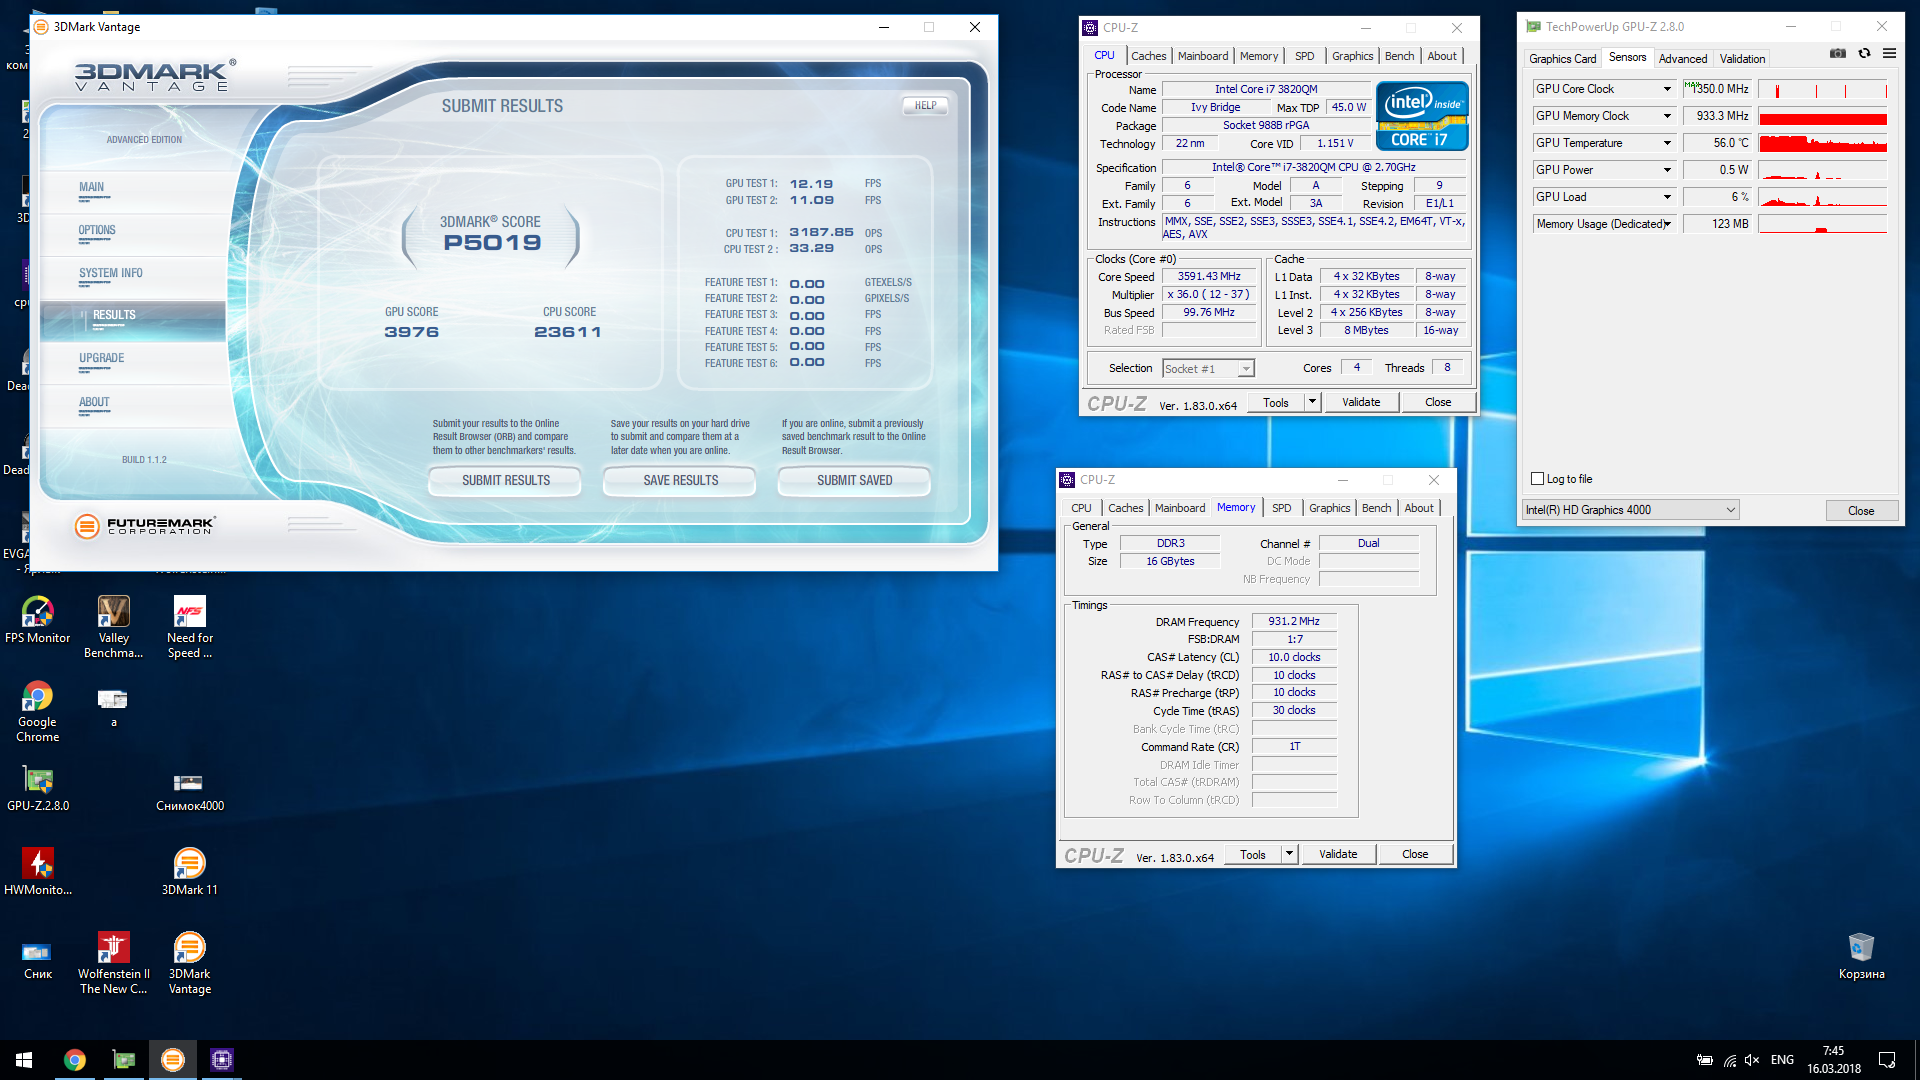The width and height of the screenshot is (1920, 1080).
Task: Expand the GPU Core Clock sensor dropdown
Action: pos(1667,89)
